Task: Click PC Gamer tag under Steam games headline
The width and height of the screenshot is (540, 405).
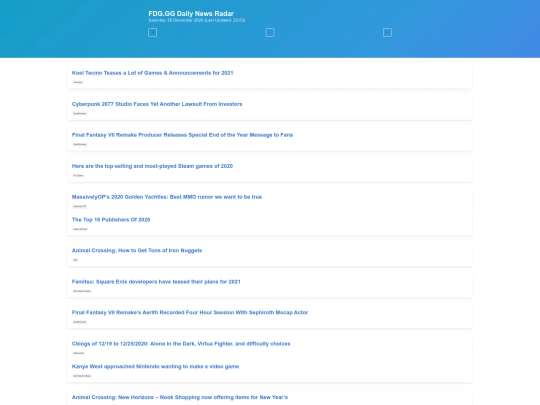Action: [x=78, y=175]
